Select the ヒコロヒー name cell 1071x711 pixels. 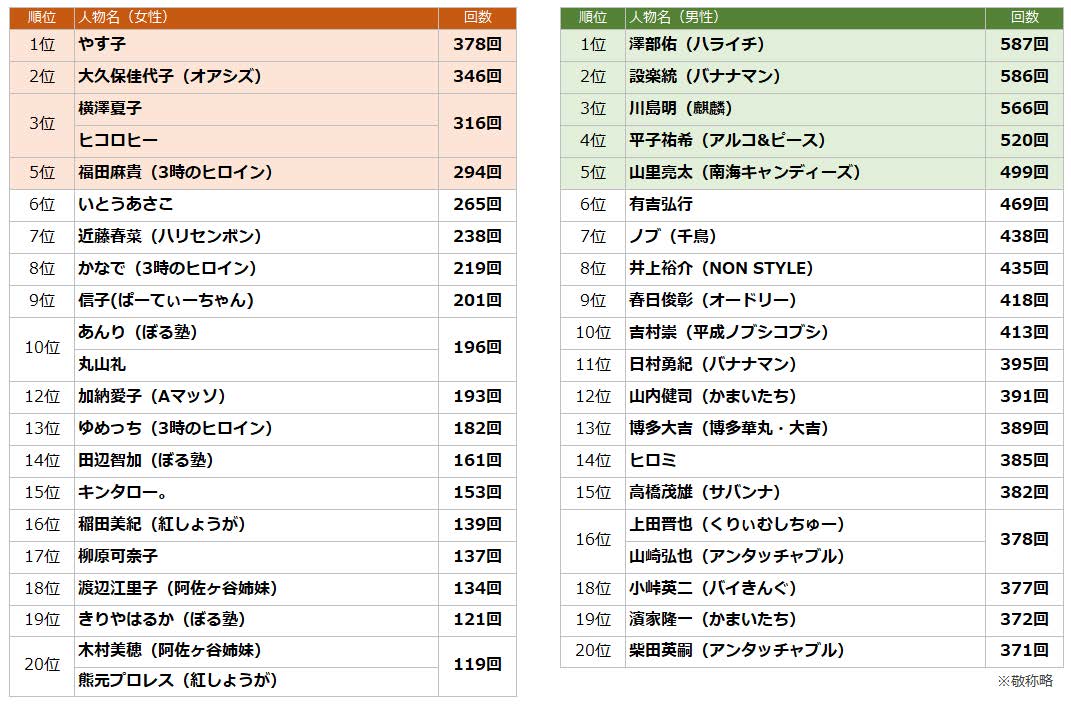coord(118,141)
